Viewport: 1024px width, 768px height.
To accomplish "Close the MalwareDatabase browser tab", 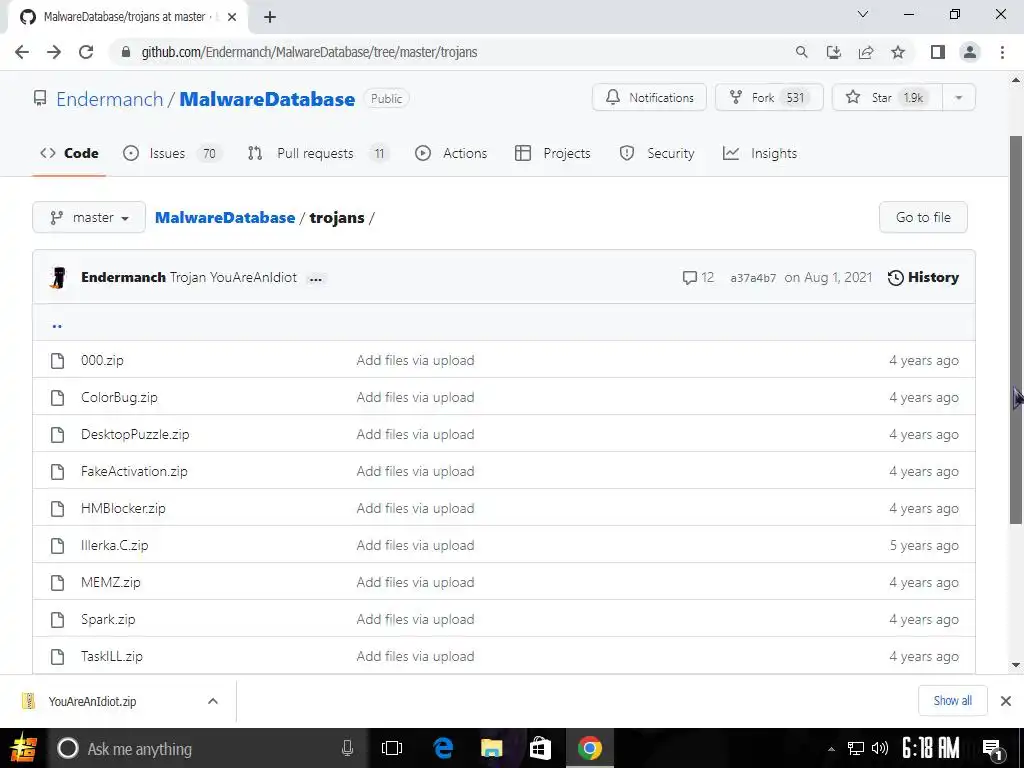I will 232,17.
